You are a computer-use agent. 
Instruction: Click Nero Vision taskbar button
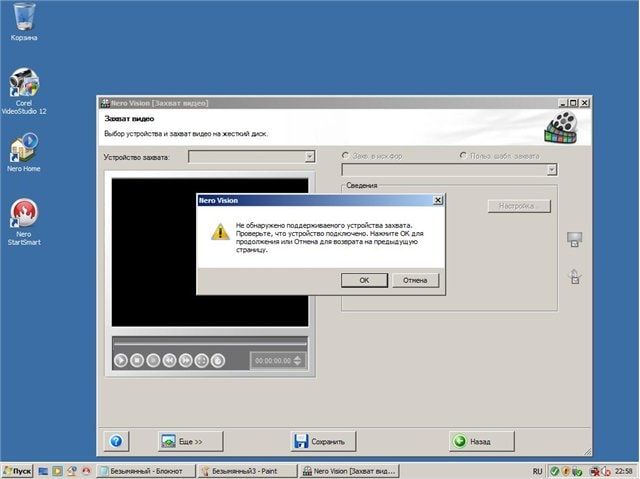pos(349,471)
